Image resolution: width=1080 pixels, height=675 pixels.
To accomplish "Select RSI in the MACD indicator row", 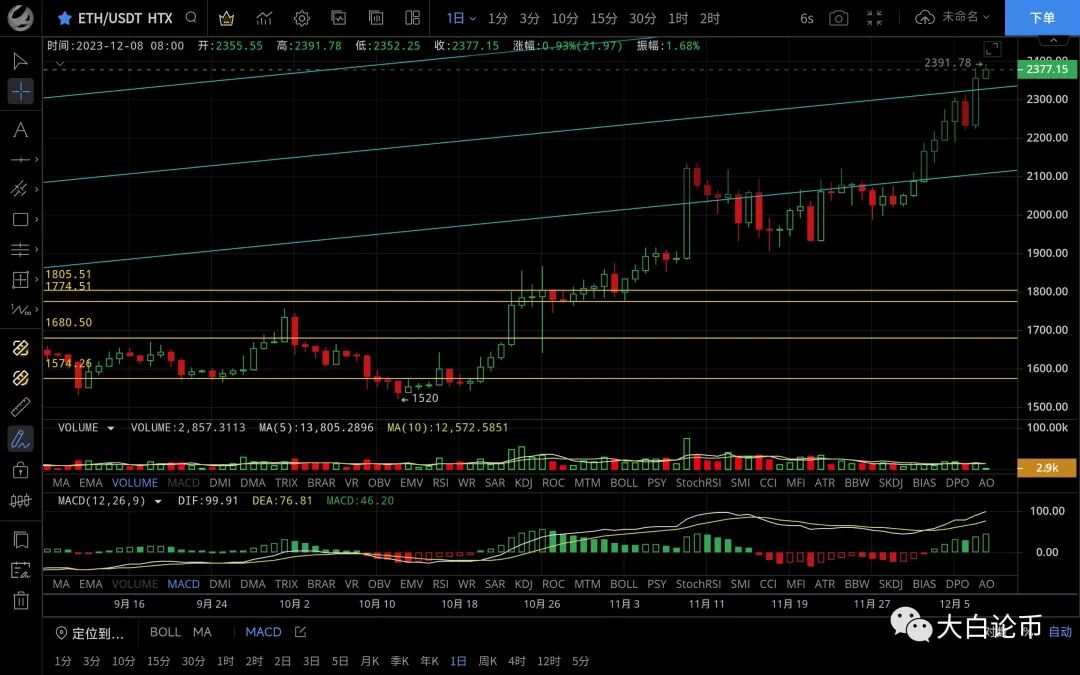I will point(441,584).
